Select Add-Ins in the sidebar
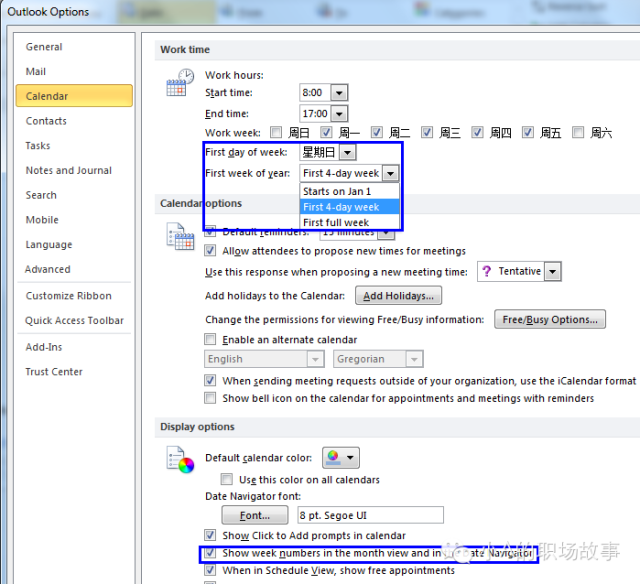 (44, 347)
